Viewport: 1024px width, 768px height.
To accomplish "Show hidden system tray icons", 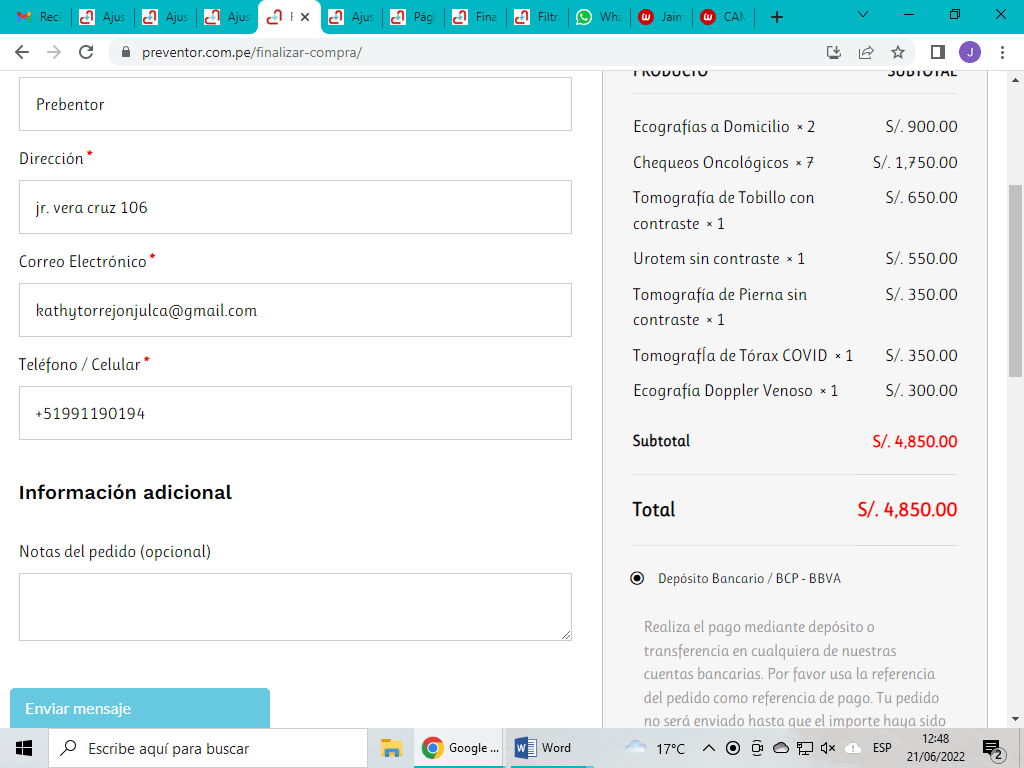I will click(x=709, y=748).
